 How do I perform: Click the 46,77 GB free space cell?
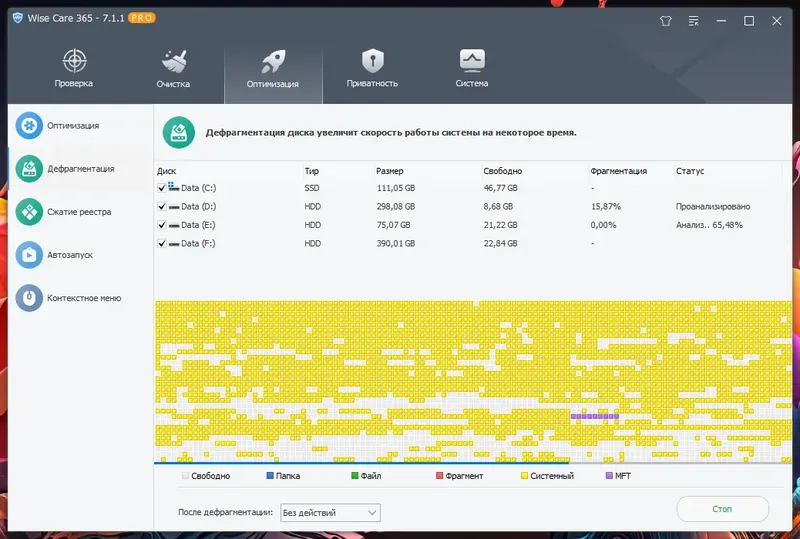point(501,188)
